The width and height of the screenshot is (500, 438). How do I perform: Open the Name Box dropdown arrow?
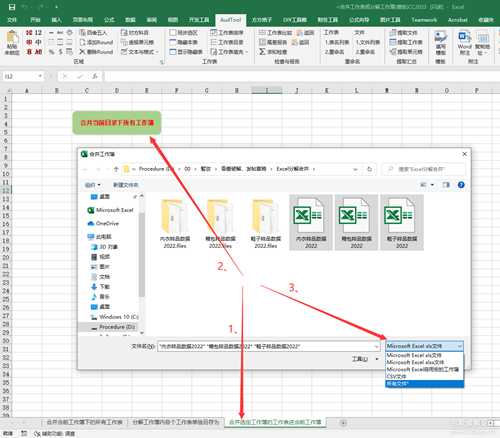(40, 76)
